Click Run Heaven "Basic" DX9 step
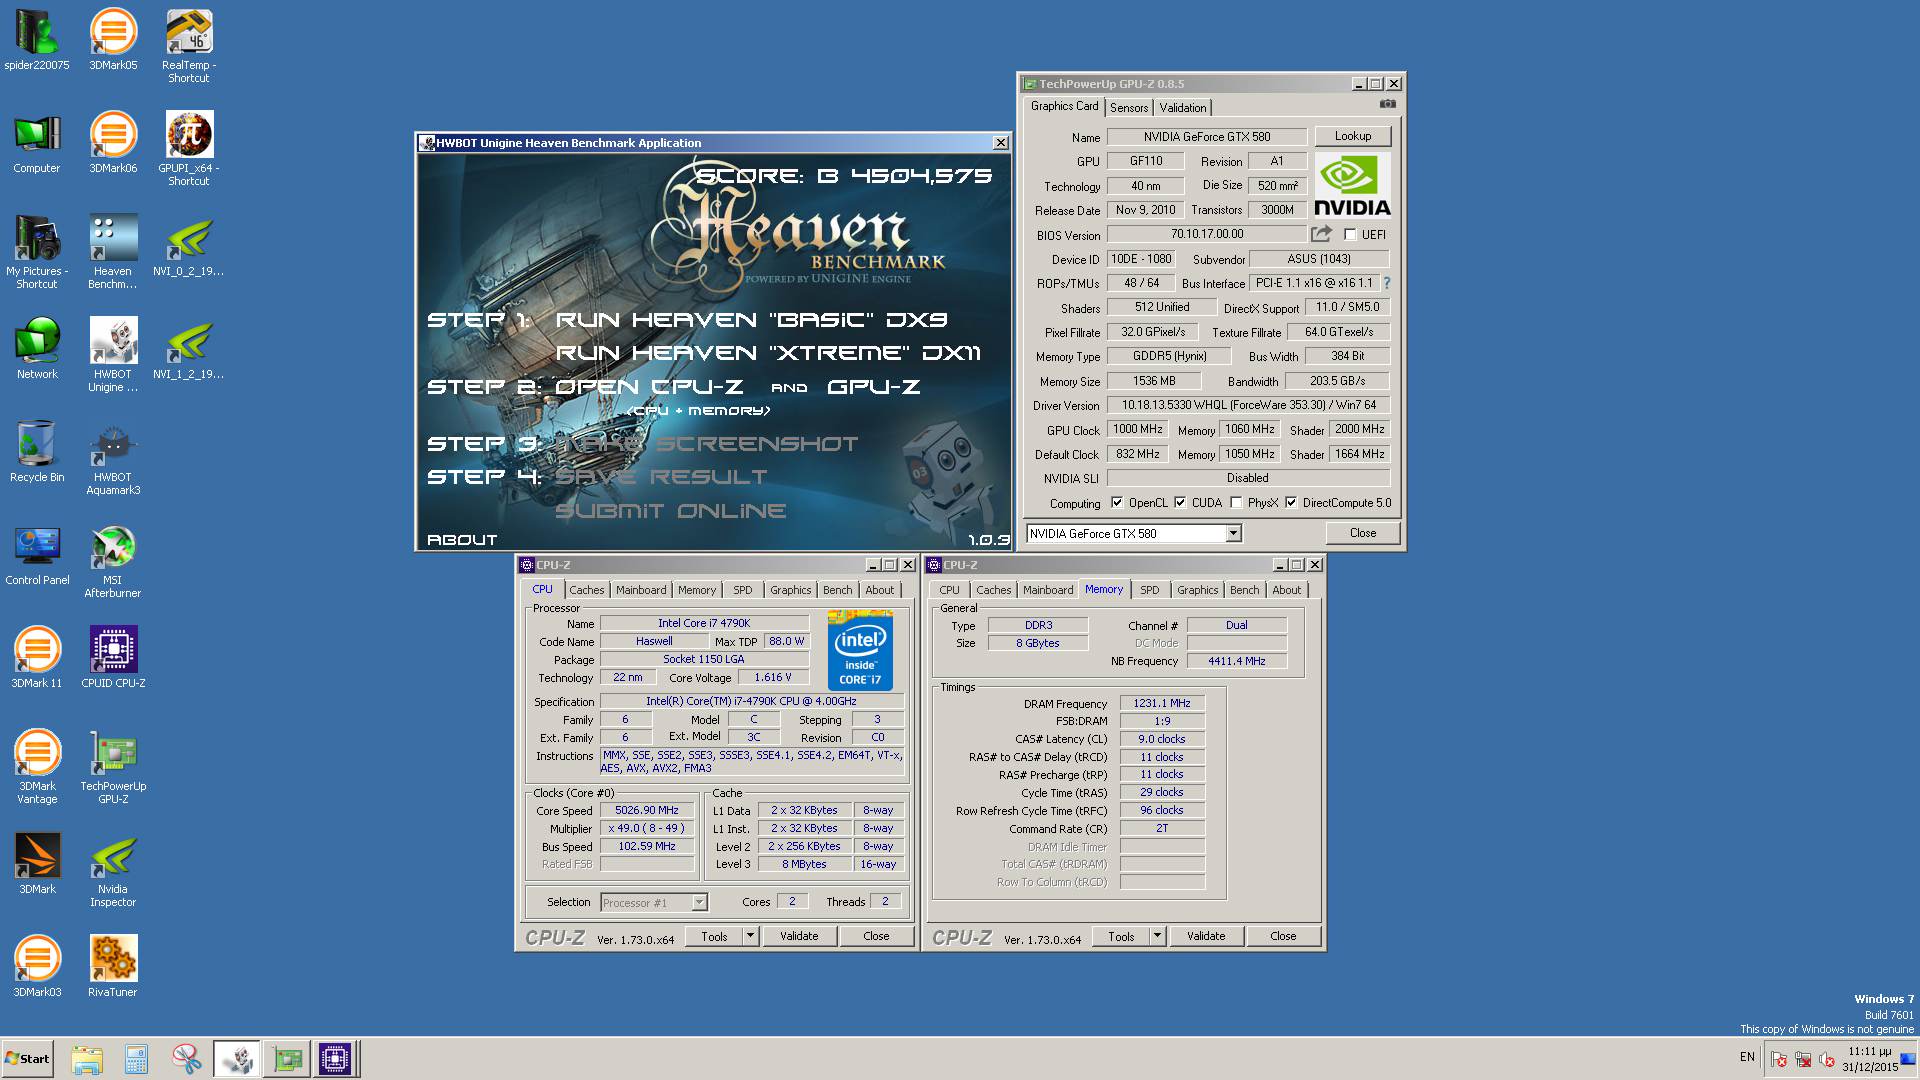Screen dimensions: 1920x1080 (751, 320)
